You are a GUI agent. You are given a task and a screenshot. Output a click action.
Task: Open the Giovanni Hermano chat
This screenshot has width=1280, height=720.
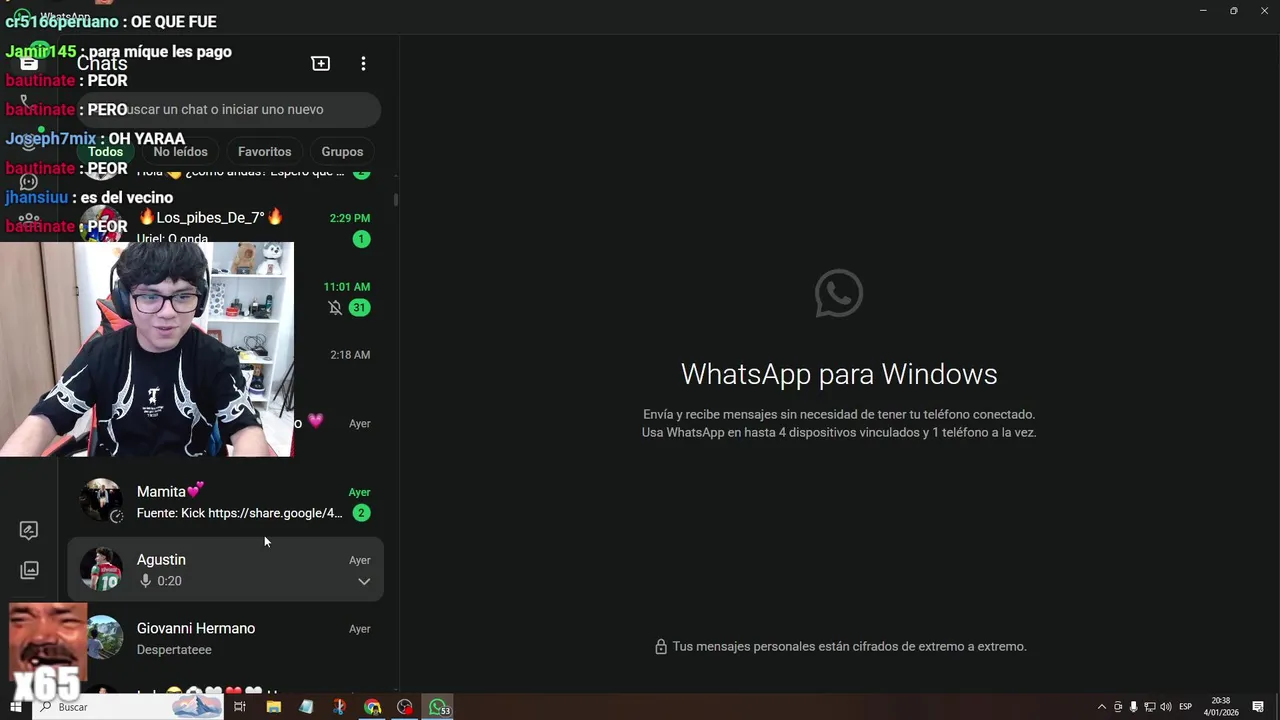tap(225, 639)
